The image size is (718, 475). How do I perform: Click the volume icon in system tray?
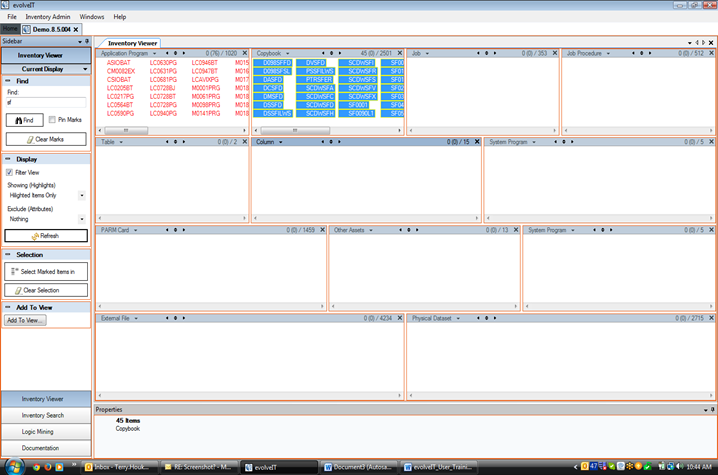point(680,467)
